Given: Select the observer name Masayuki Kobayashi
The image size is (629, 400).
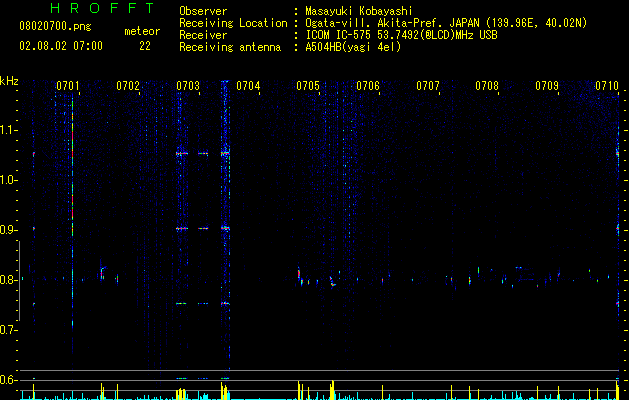Looking at the screenshot, I should click(x=359, y=11).
